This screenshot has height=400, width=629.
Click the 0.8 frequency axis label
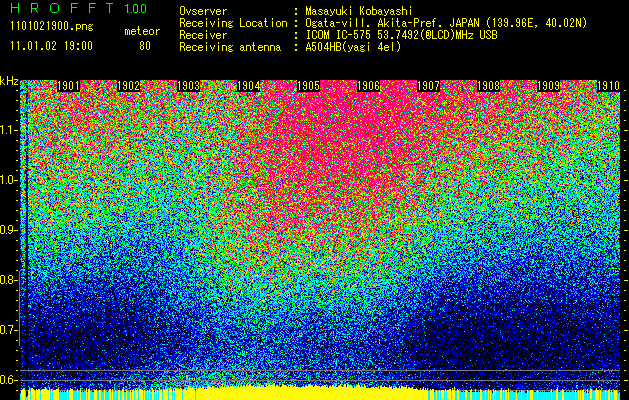pos(8,280)
